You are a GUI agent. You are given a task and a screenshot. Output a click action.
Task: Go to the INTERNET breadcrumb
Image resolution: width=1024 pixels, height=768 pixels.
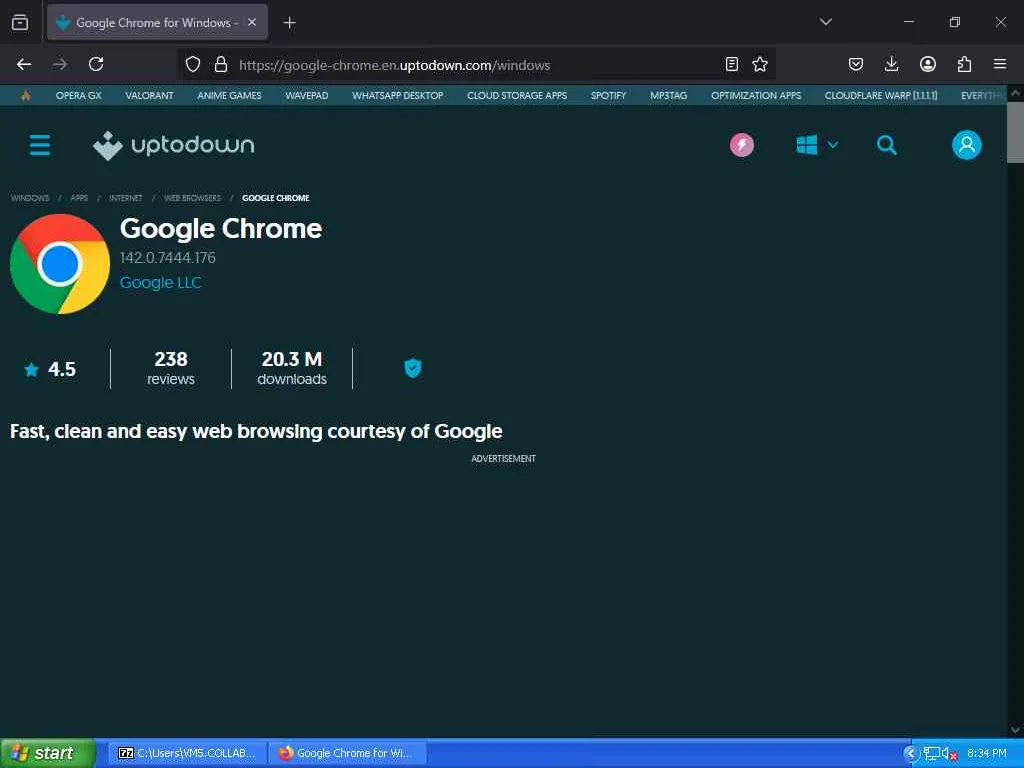[125, 198]
